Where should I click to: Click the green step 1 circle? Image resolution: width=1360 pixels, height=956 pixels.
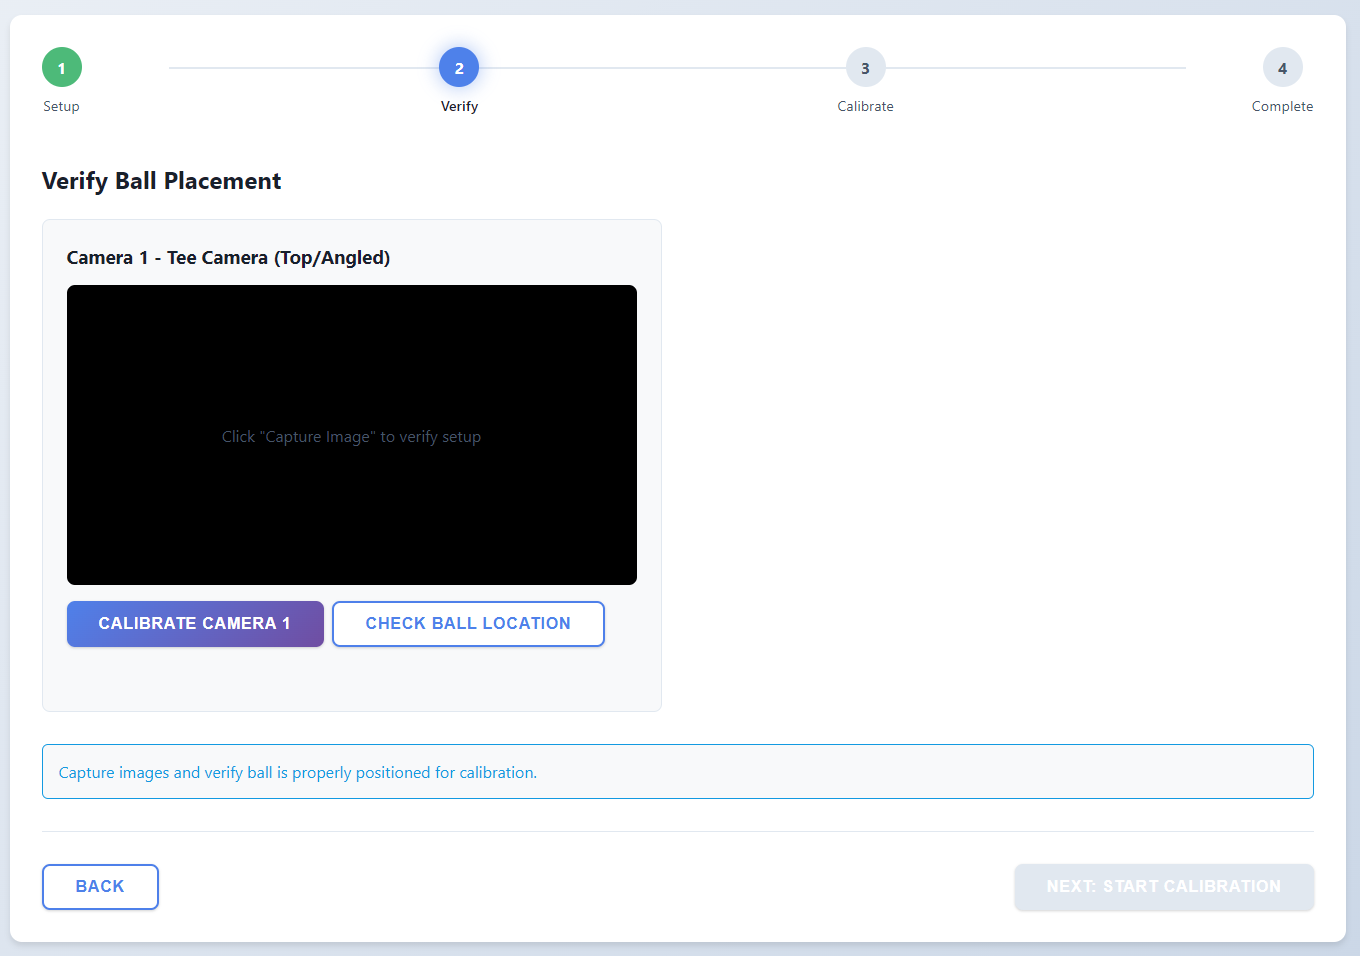tap(62, 68)
